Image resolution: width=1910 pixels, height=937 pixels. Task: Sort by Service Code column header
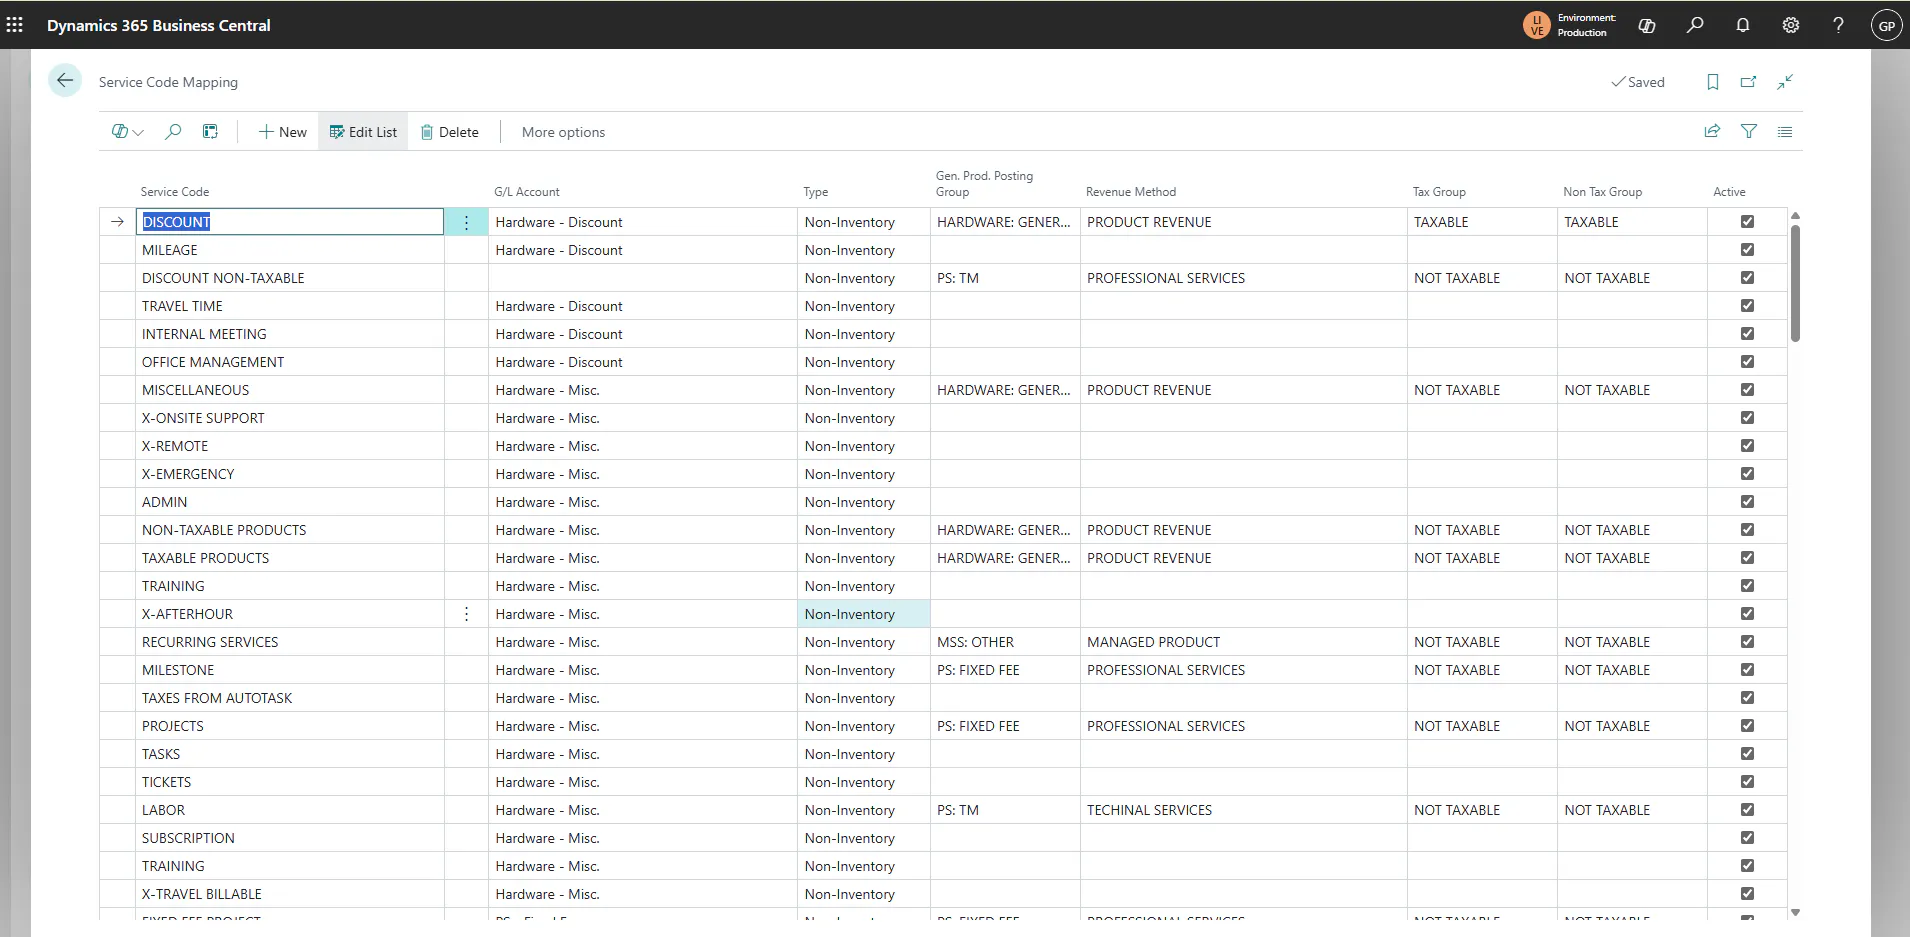click(x=175, y=192)
